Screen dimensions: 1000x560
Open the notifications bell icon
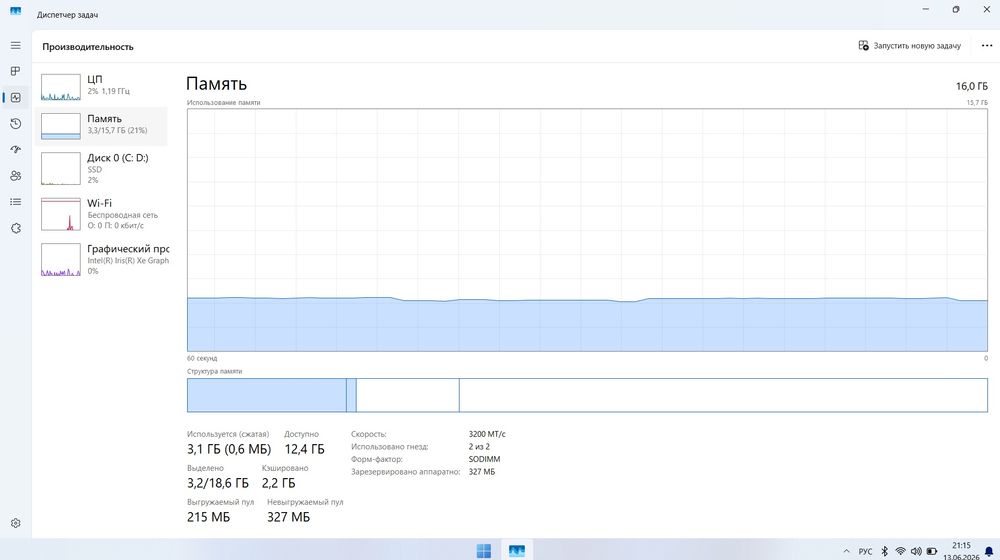tap(989, 551)
